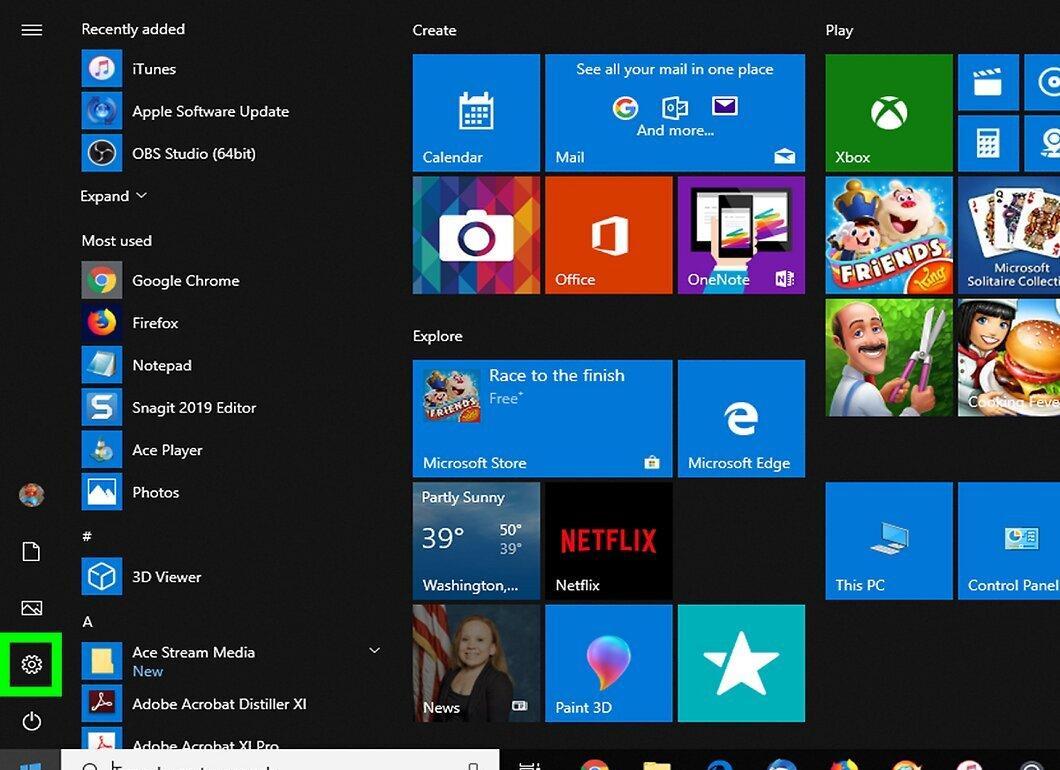1060x770 pixels.
Task: Open the teal star tile
Action: click(741, 663)
